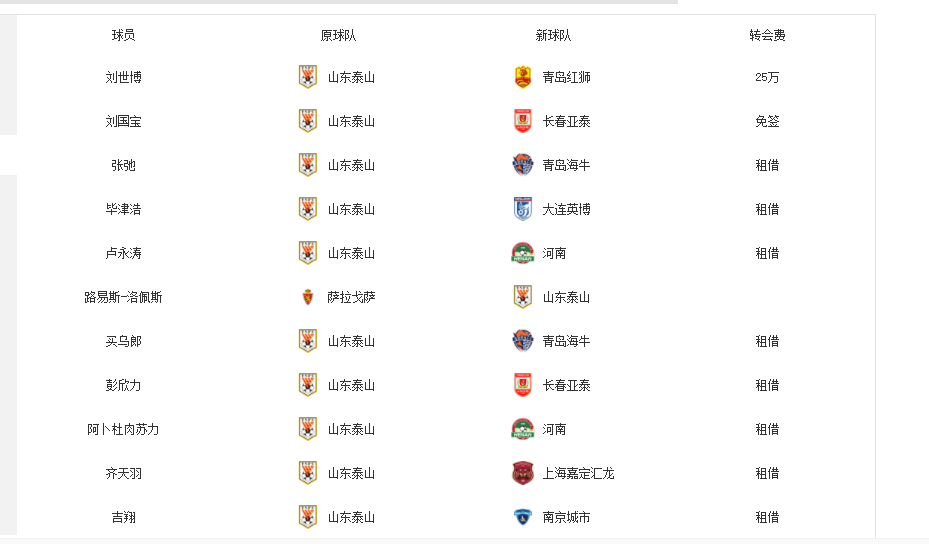Click Changchun Yatai crest in 刘国宝 row
The height and width of the screenshot is (544, 929).
522,121
